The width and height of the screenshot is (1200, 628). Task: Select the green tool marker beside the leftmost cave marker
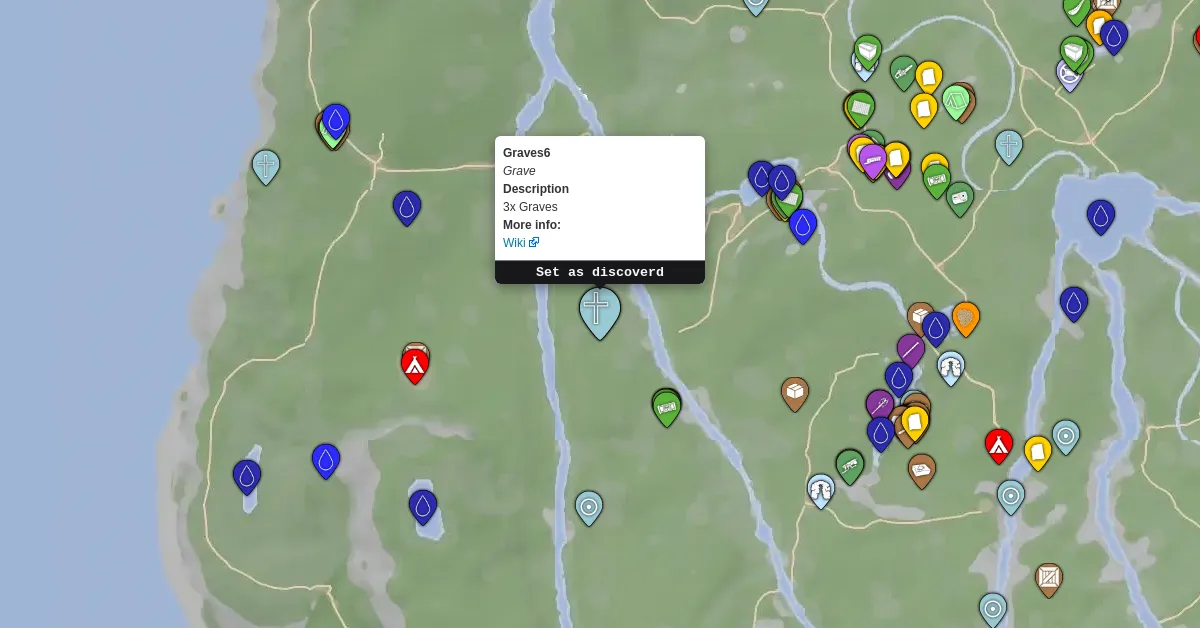(850, 466)
